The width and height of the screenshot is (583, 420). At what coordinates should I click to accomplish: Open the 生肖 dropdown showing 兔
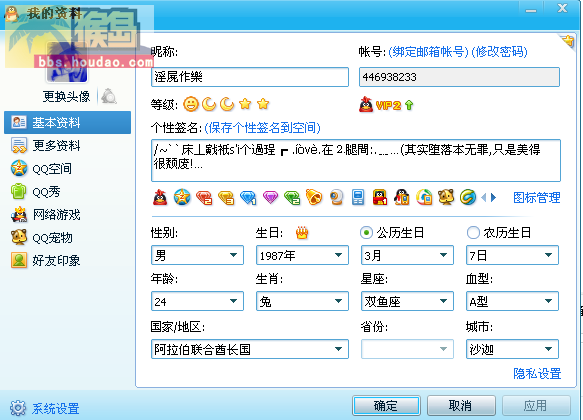click(x=302, y=301)
